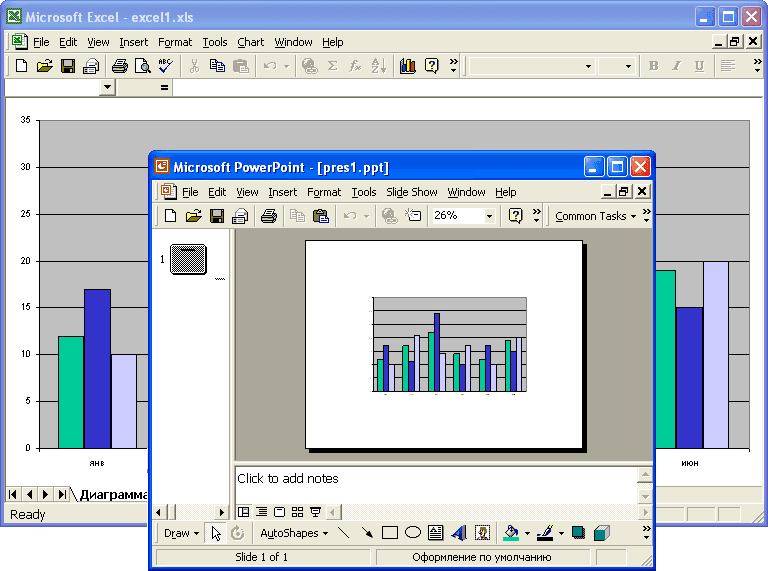This screenshot has height=571, width=768.
Task: Open AutoShapes dropdown
Action: 294,533
